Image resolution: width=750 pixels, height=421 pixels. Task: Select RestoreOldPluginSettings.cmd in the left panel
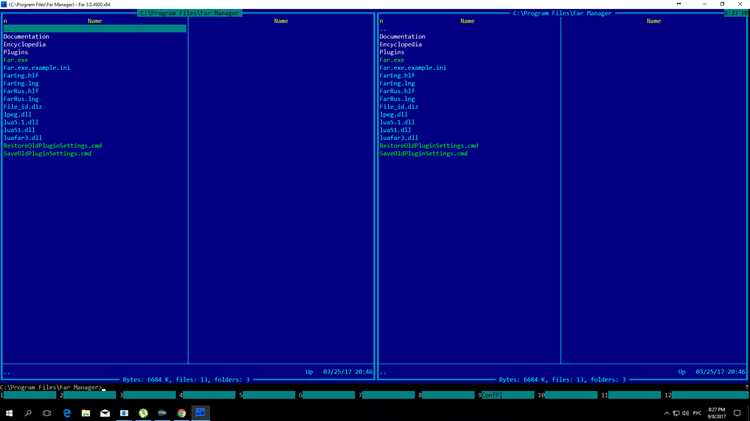click(53, 145)
